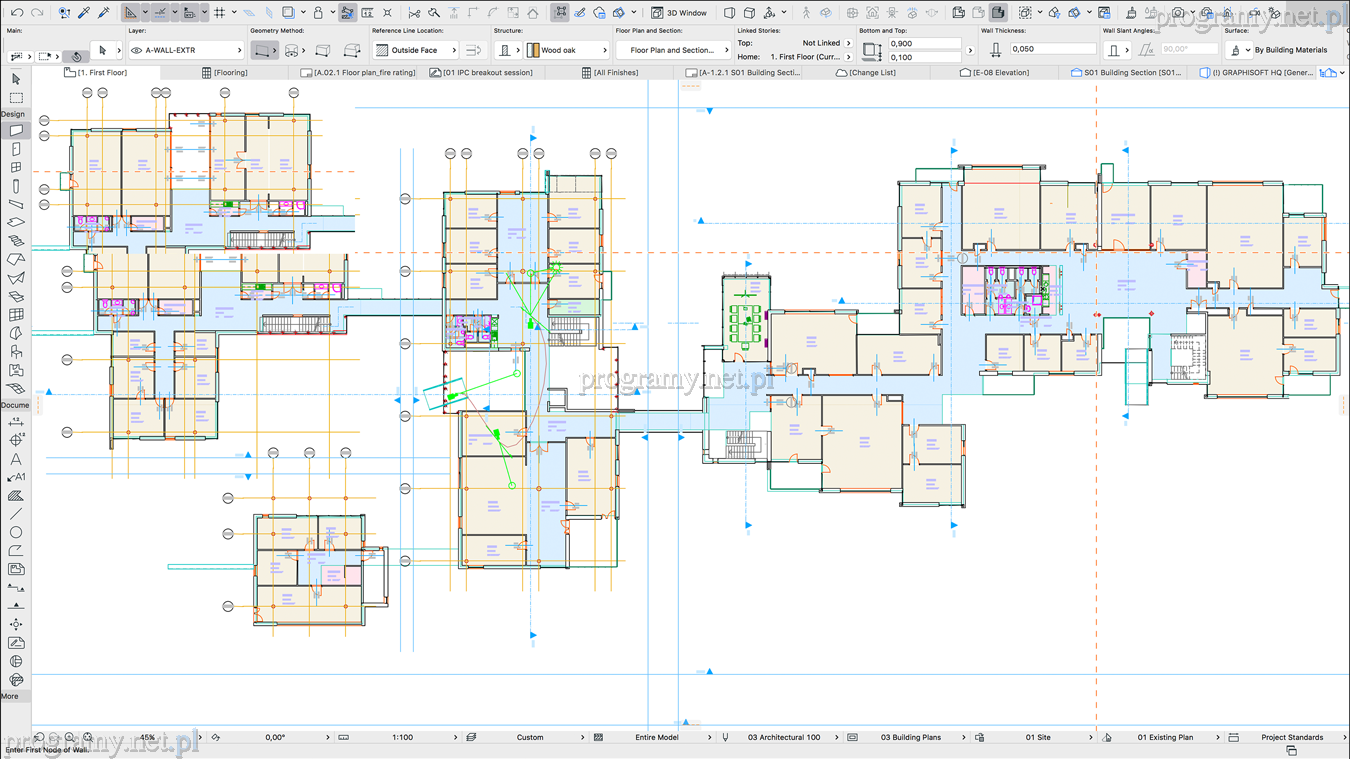Open the [E-08 Elevation] tab

[x=995, y=73]
